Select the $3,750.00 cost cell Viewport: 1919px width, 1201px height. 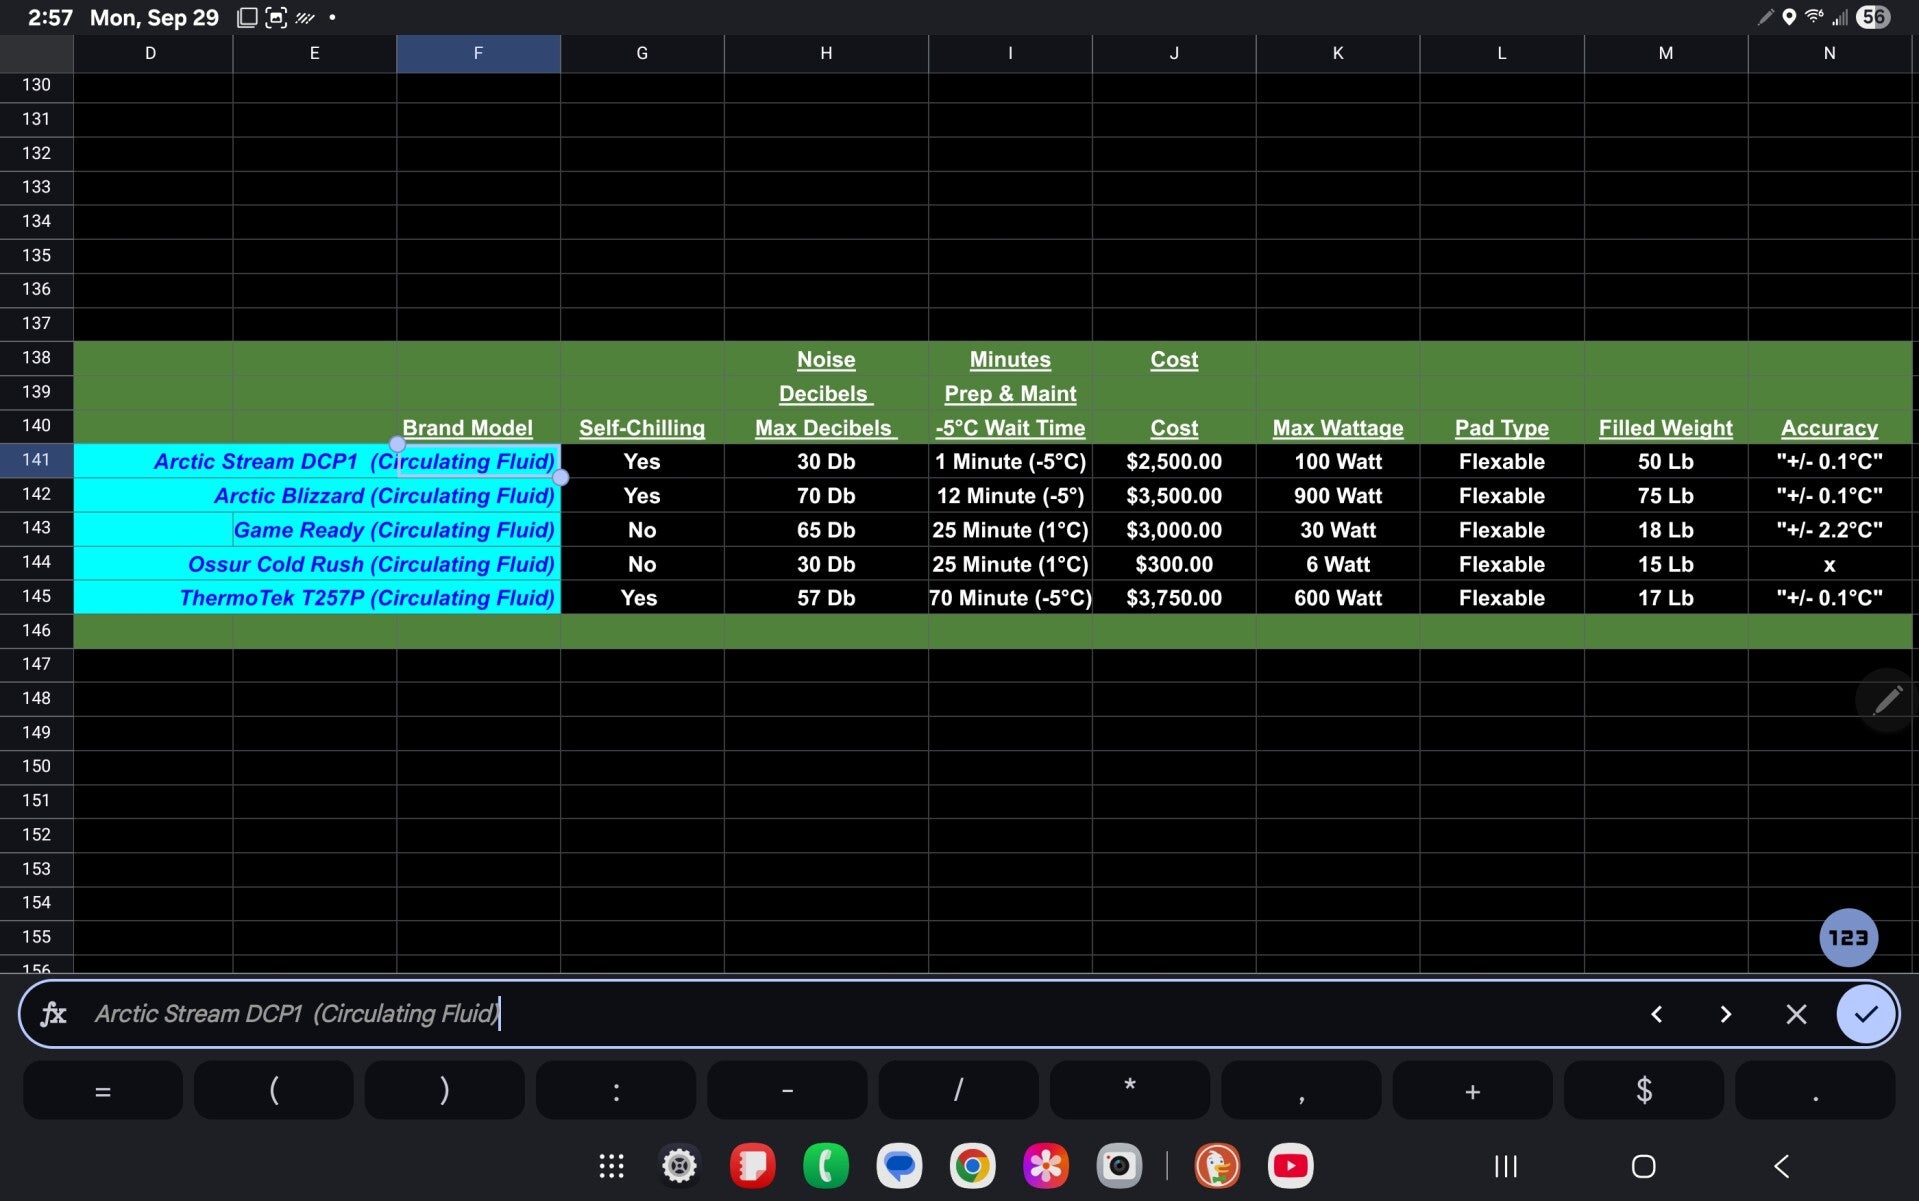tap(1173, 598)
